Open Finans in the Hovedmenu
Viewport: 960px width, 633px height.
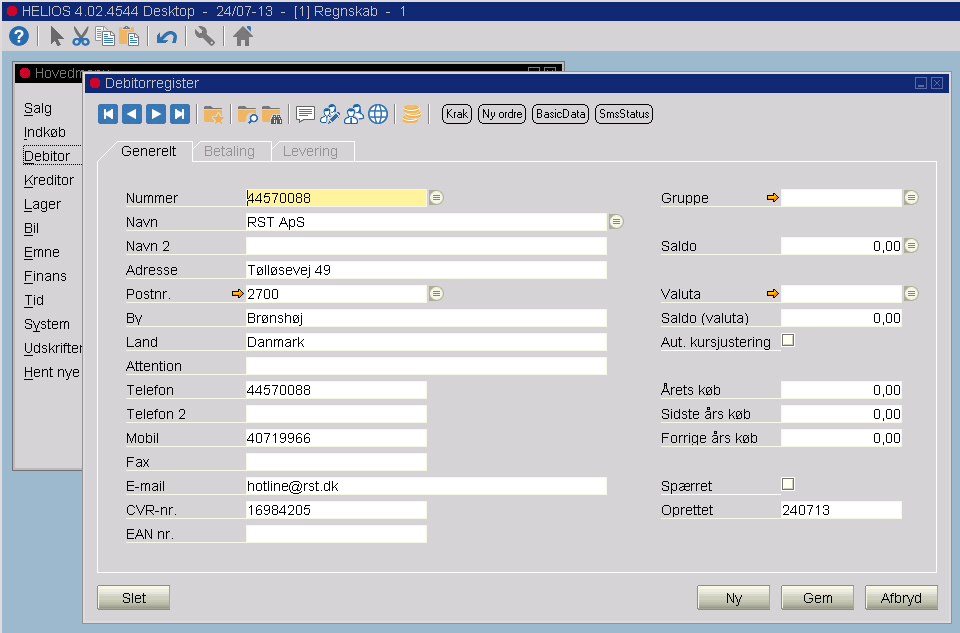coord(45,277)
